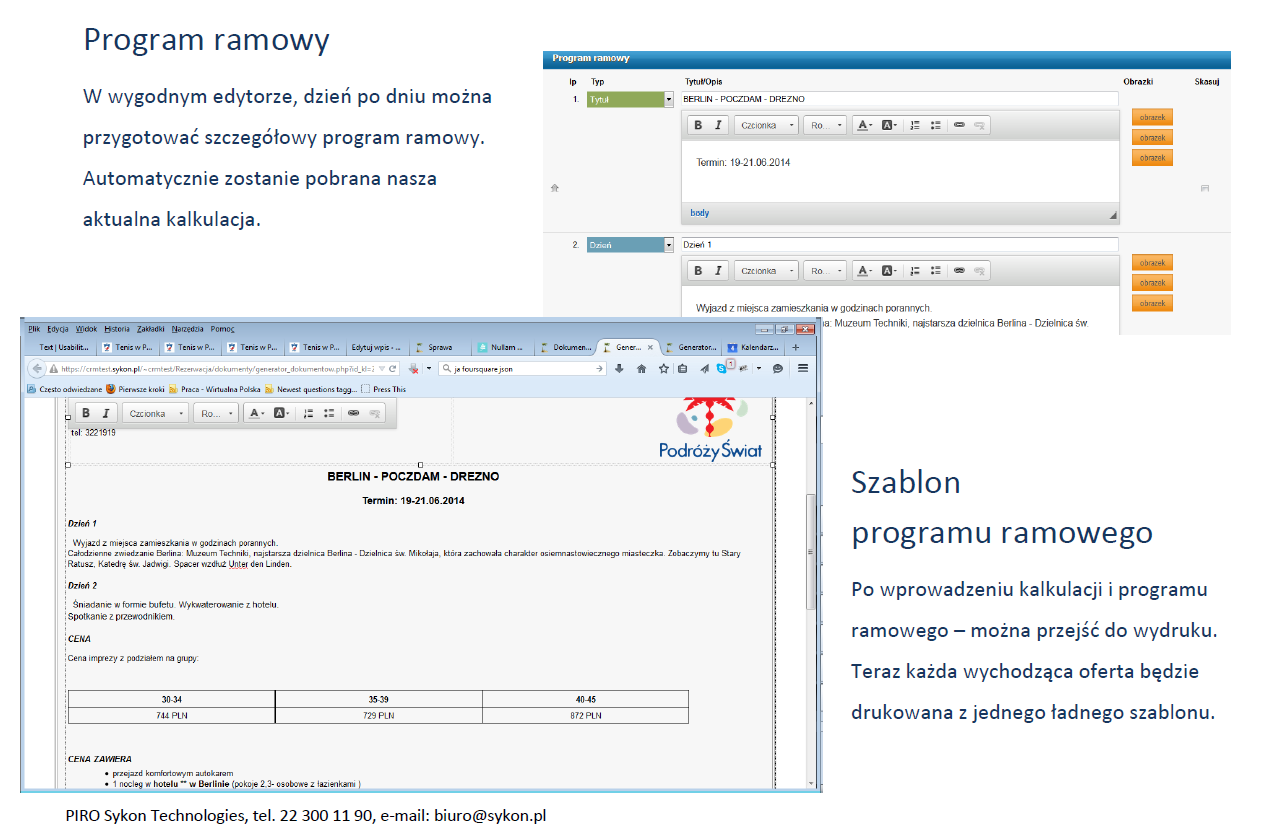The width and height of the screenshot is (1272, 836).
Task: Click the Dzień 1 title field
Action: (x=900, y=244)
